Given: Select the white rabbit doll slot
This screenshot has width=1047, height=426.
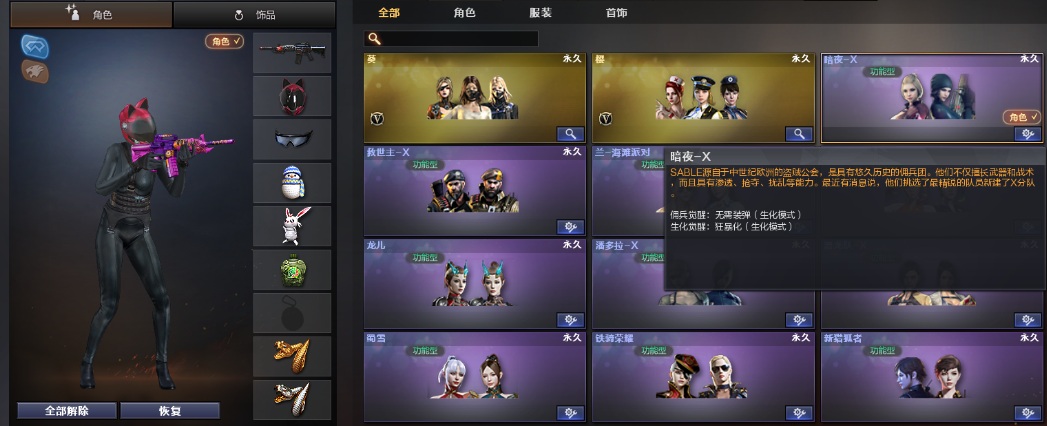Looking at the screenshot, I should coord(292,226).
